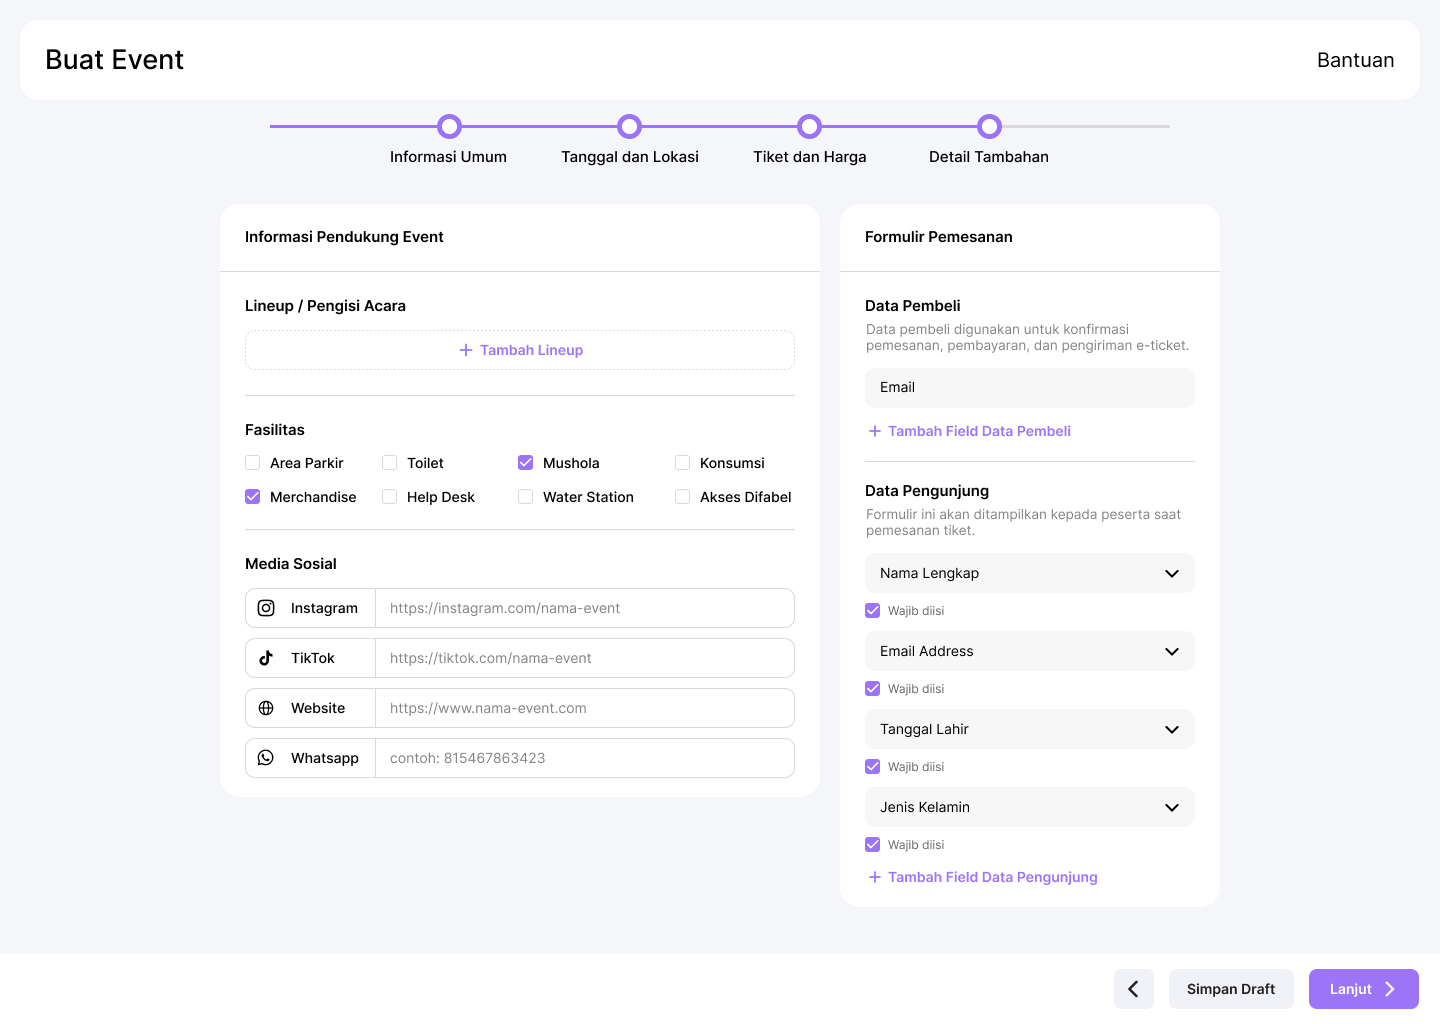Focus the Whatsapp number field
This screenshot has height=1024, width=1440.
pos(585,758)
